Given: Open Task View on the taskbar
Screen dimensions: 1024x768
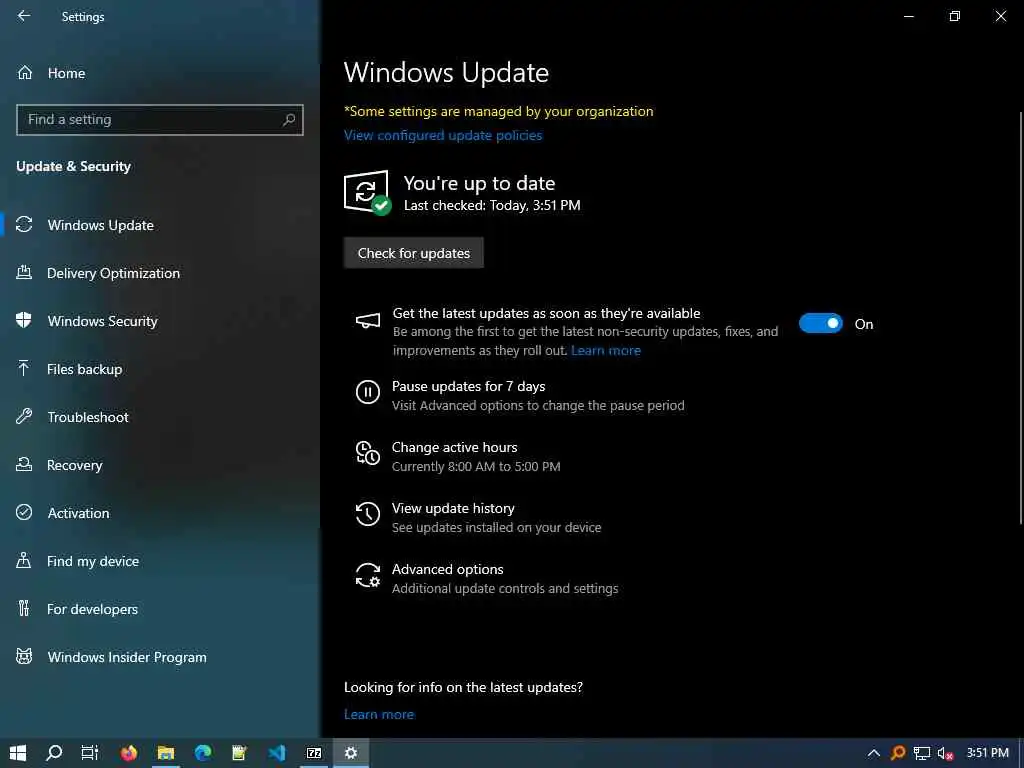Looking at the screenshot, I should point(90,753).
